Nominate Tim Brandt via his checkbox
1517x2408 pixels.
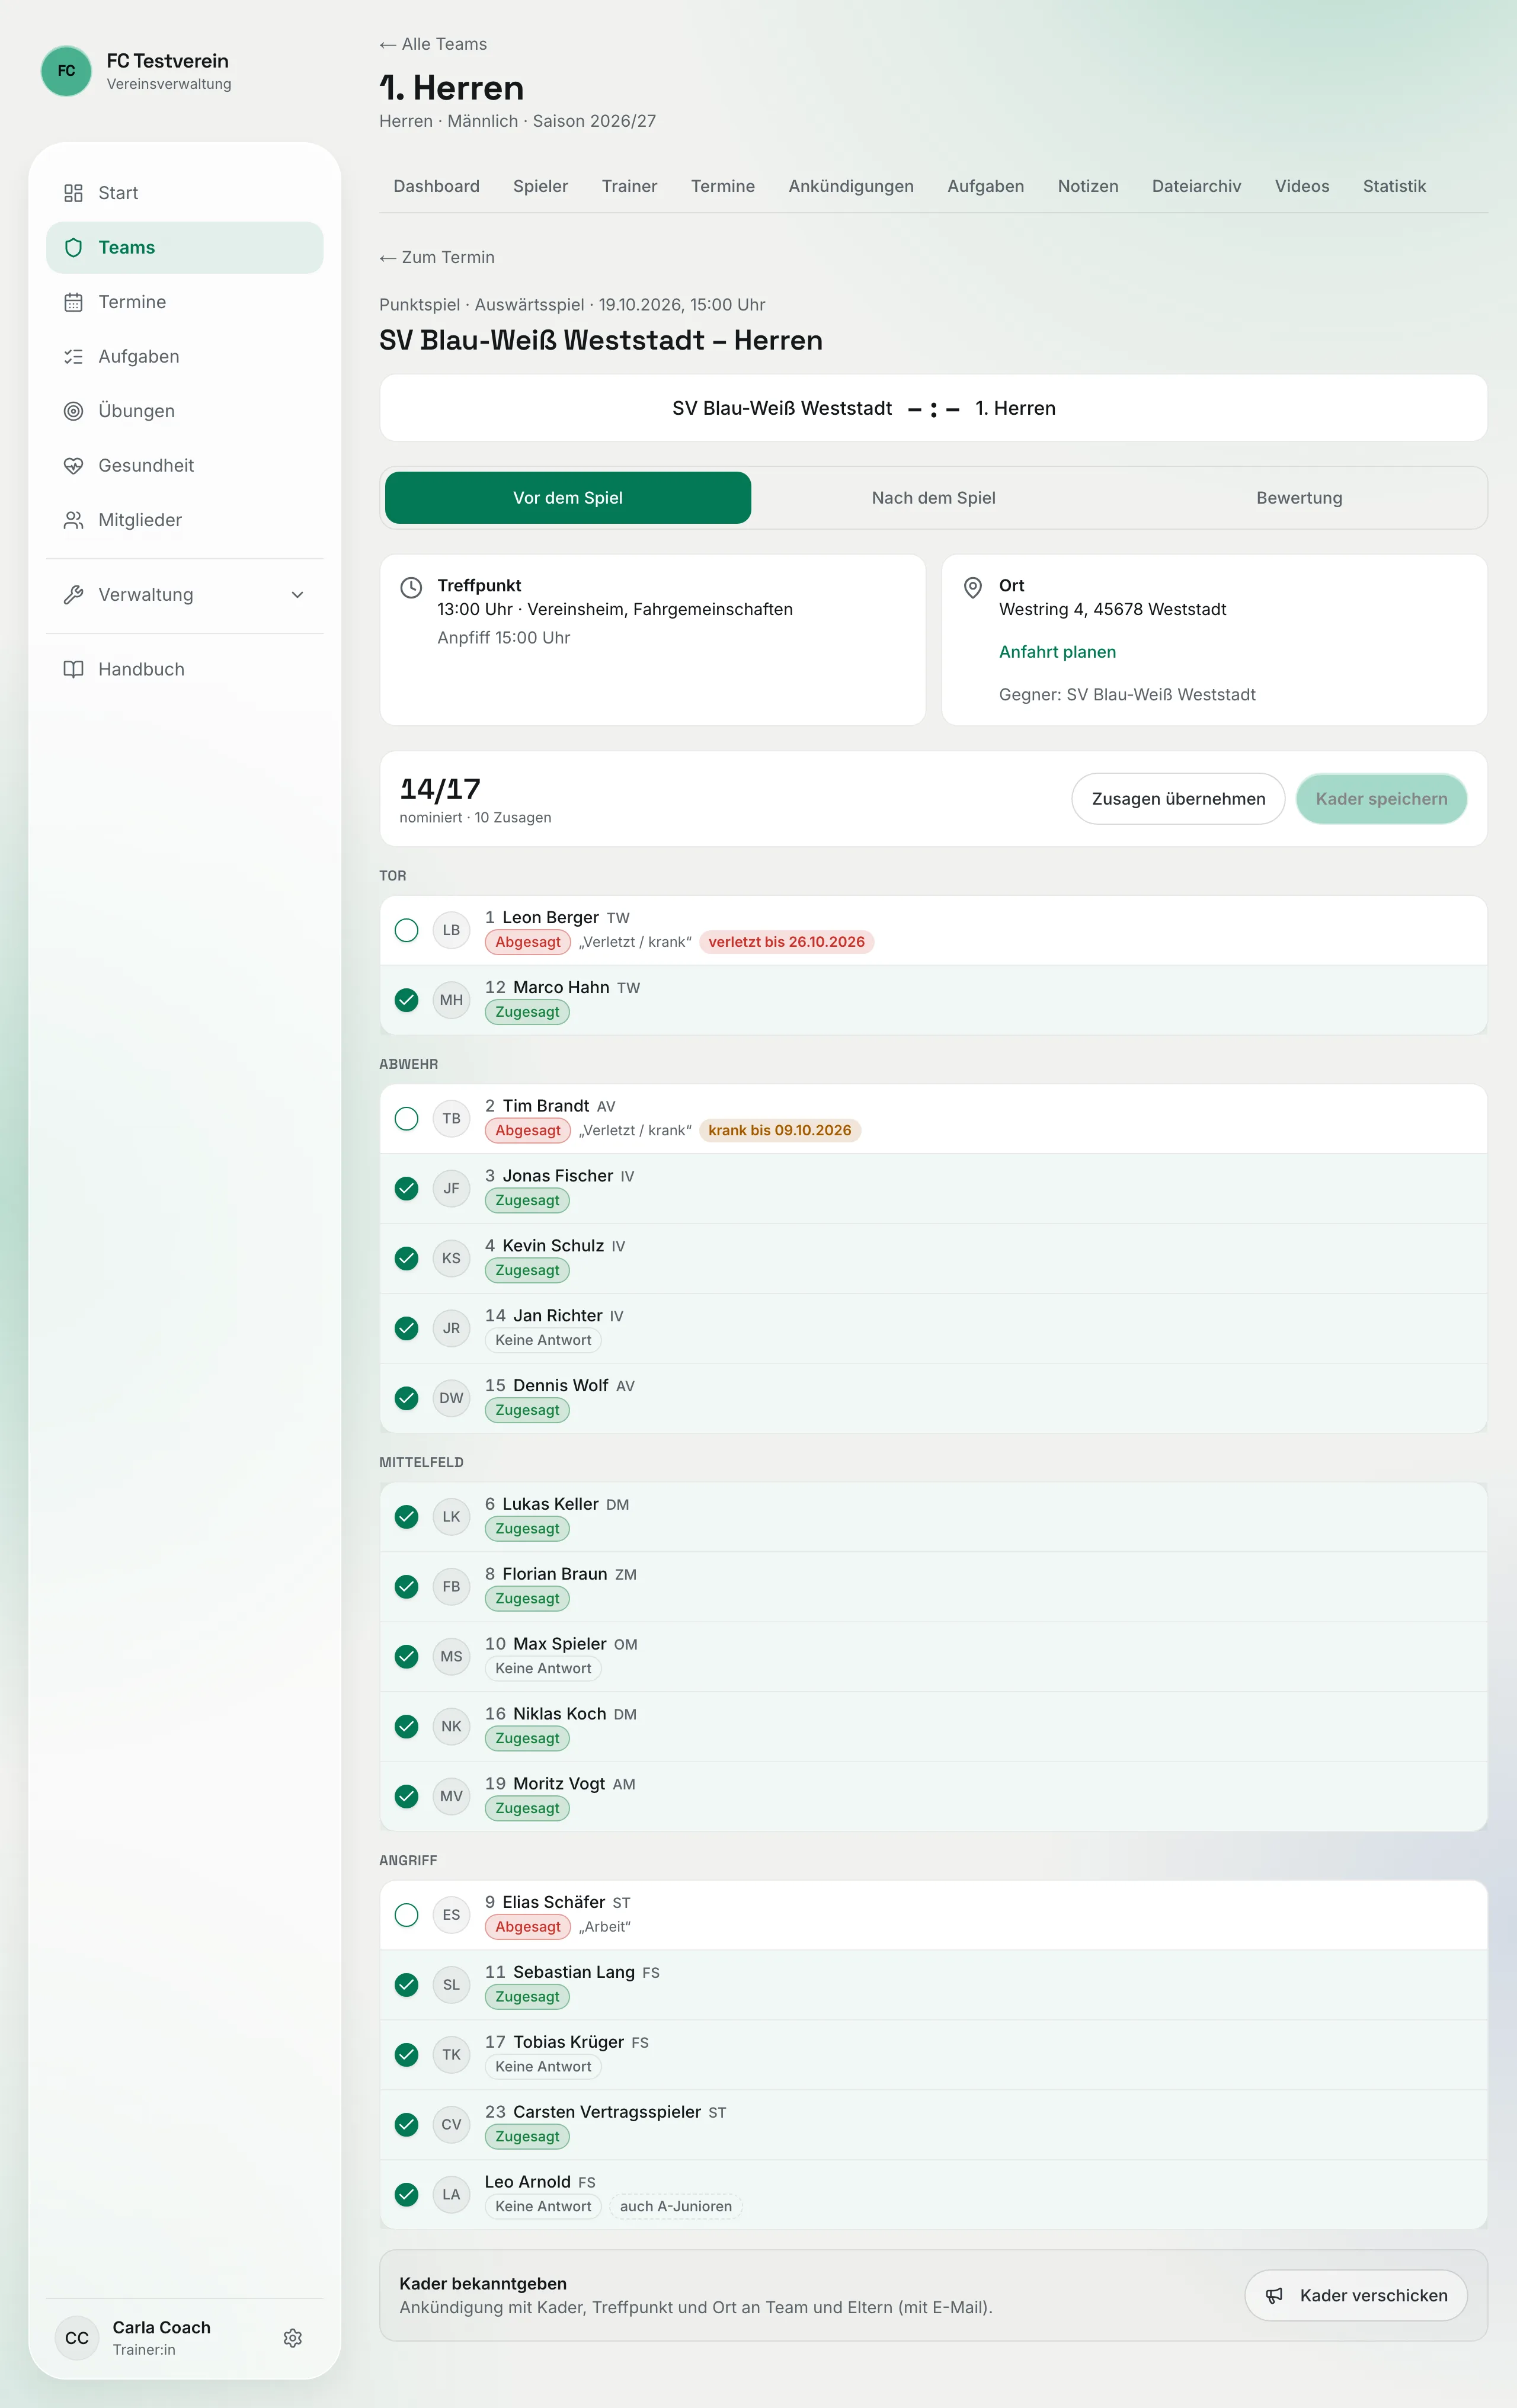(406, 1118)
